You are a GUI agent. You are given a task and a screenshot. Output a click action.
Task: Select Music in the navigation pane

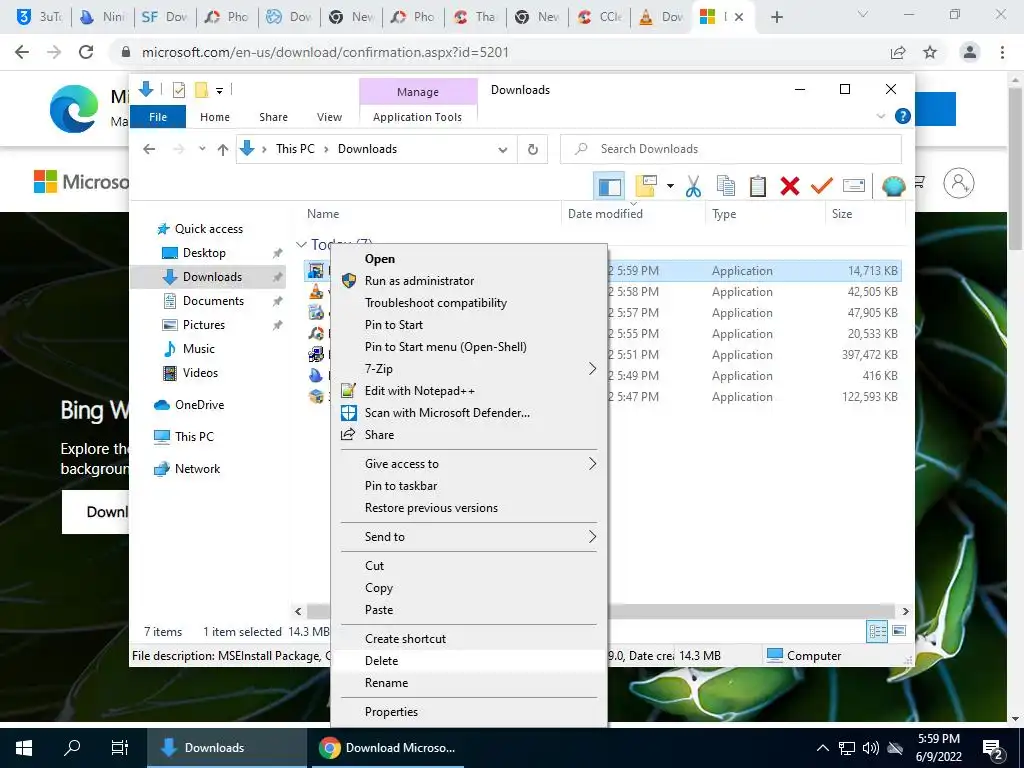(x=199, y=349)
